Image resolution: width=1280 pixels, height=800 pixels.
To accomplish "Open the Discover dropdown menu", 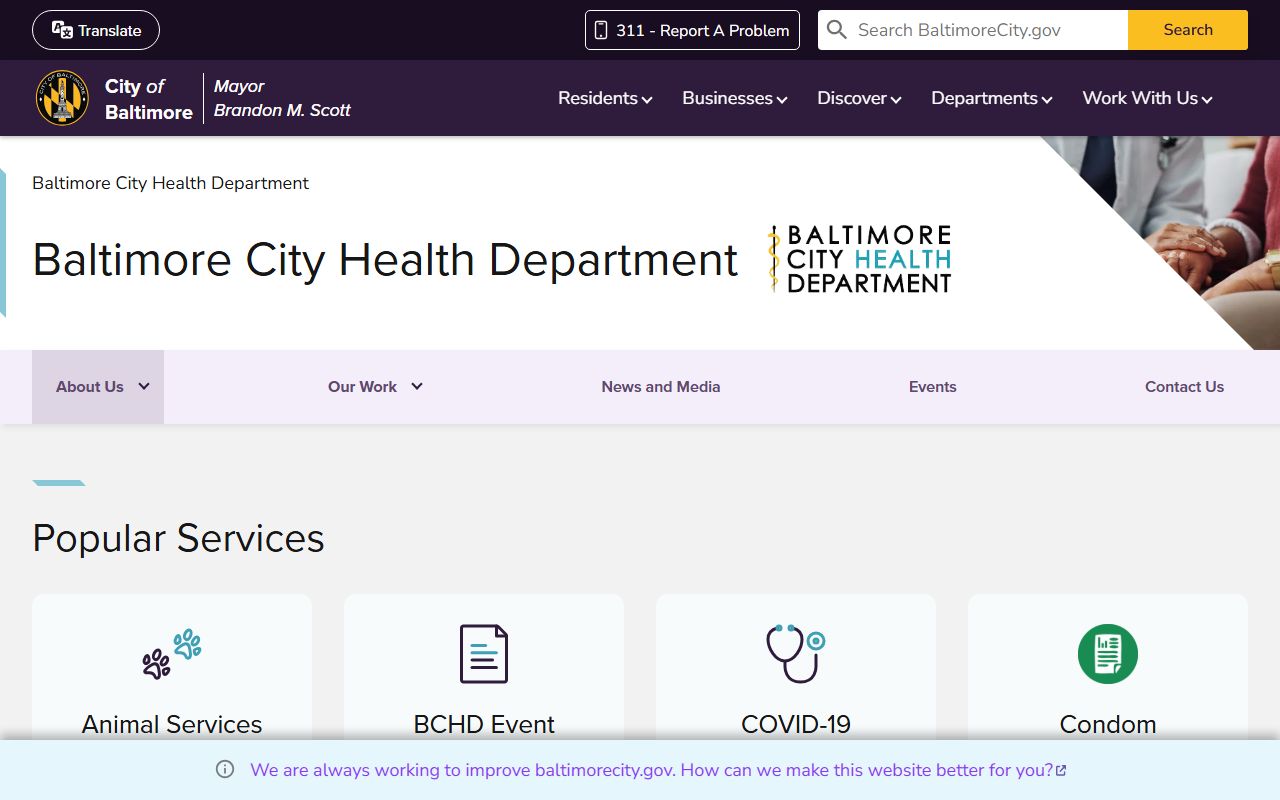I will click(859, 98).
